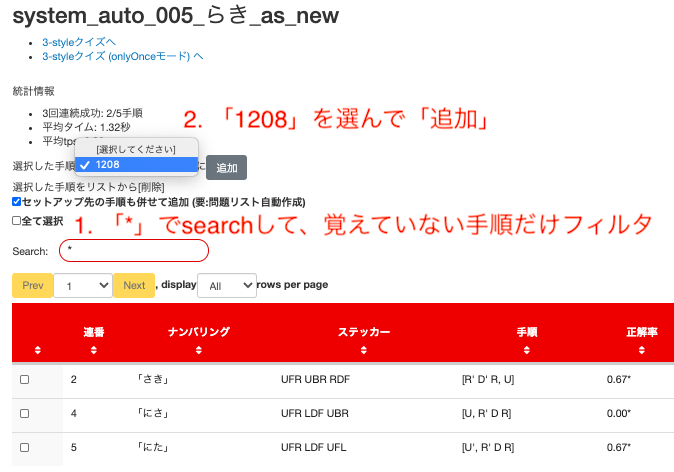Click the algorithm [R' D' R, U]

click(x=488, y=379)
